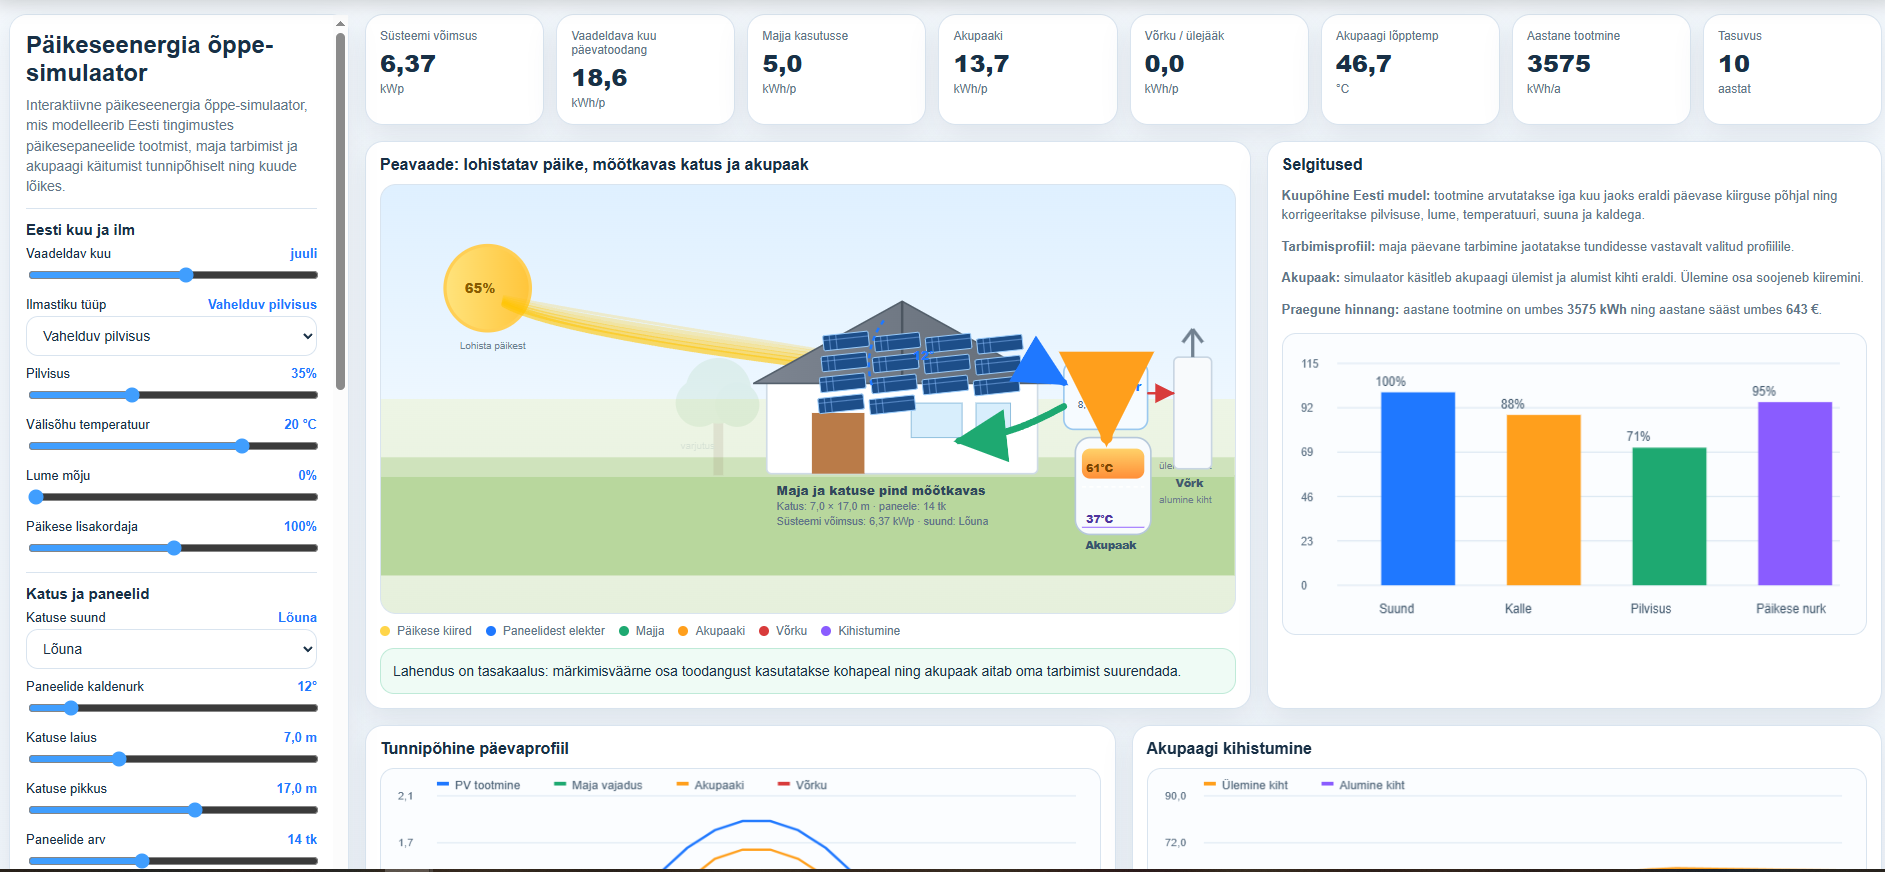Open the Ilmastiku tüüp dropdown
The height and width of the screenshot is (872, 1885).
(x=171, y=336)
